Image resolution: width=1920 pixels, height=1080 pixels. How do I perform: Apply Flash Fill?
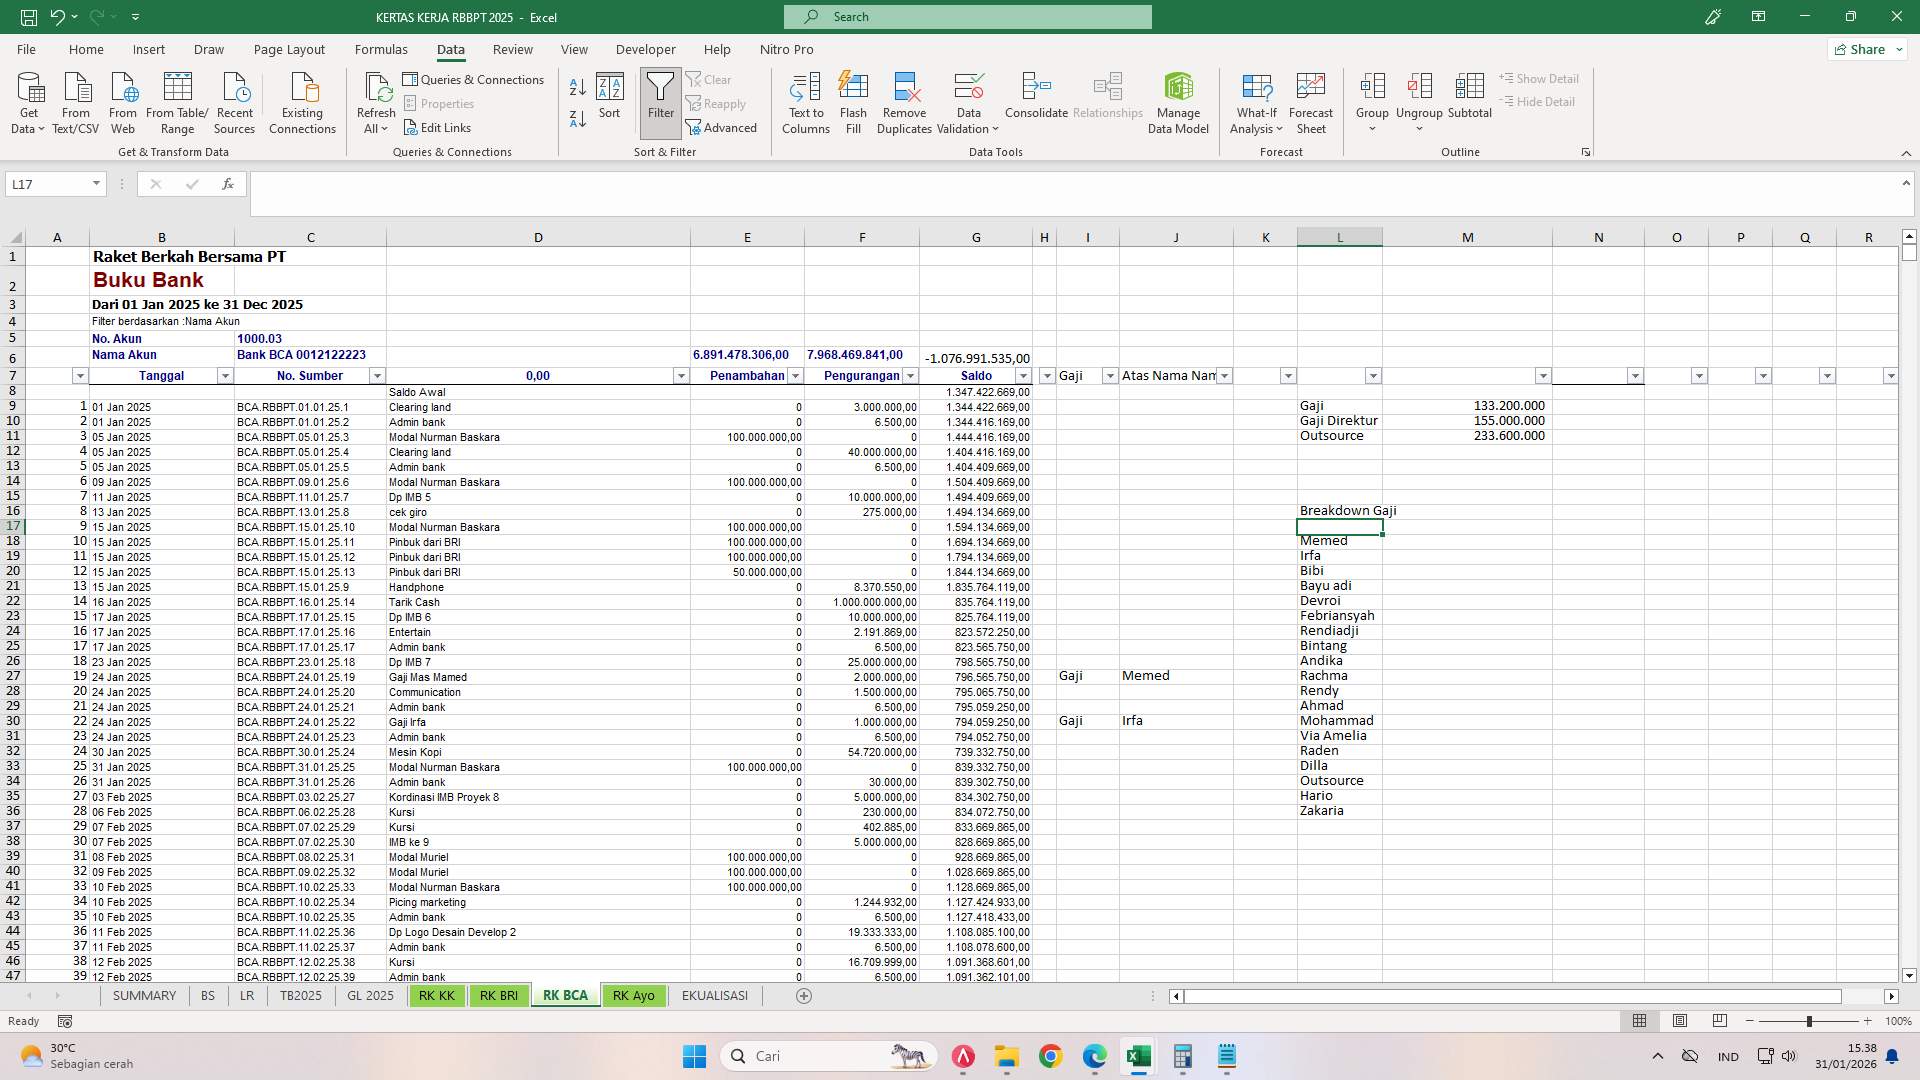(x=853, y=103)
